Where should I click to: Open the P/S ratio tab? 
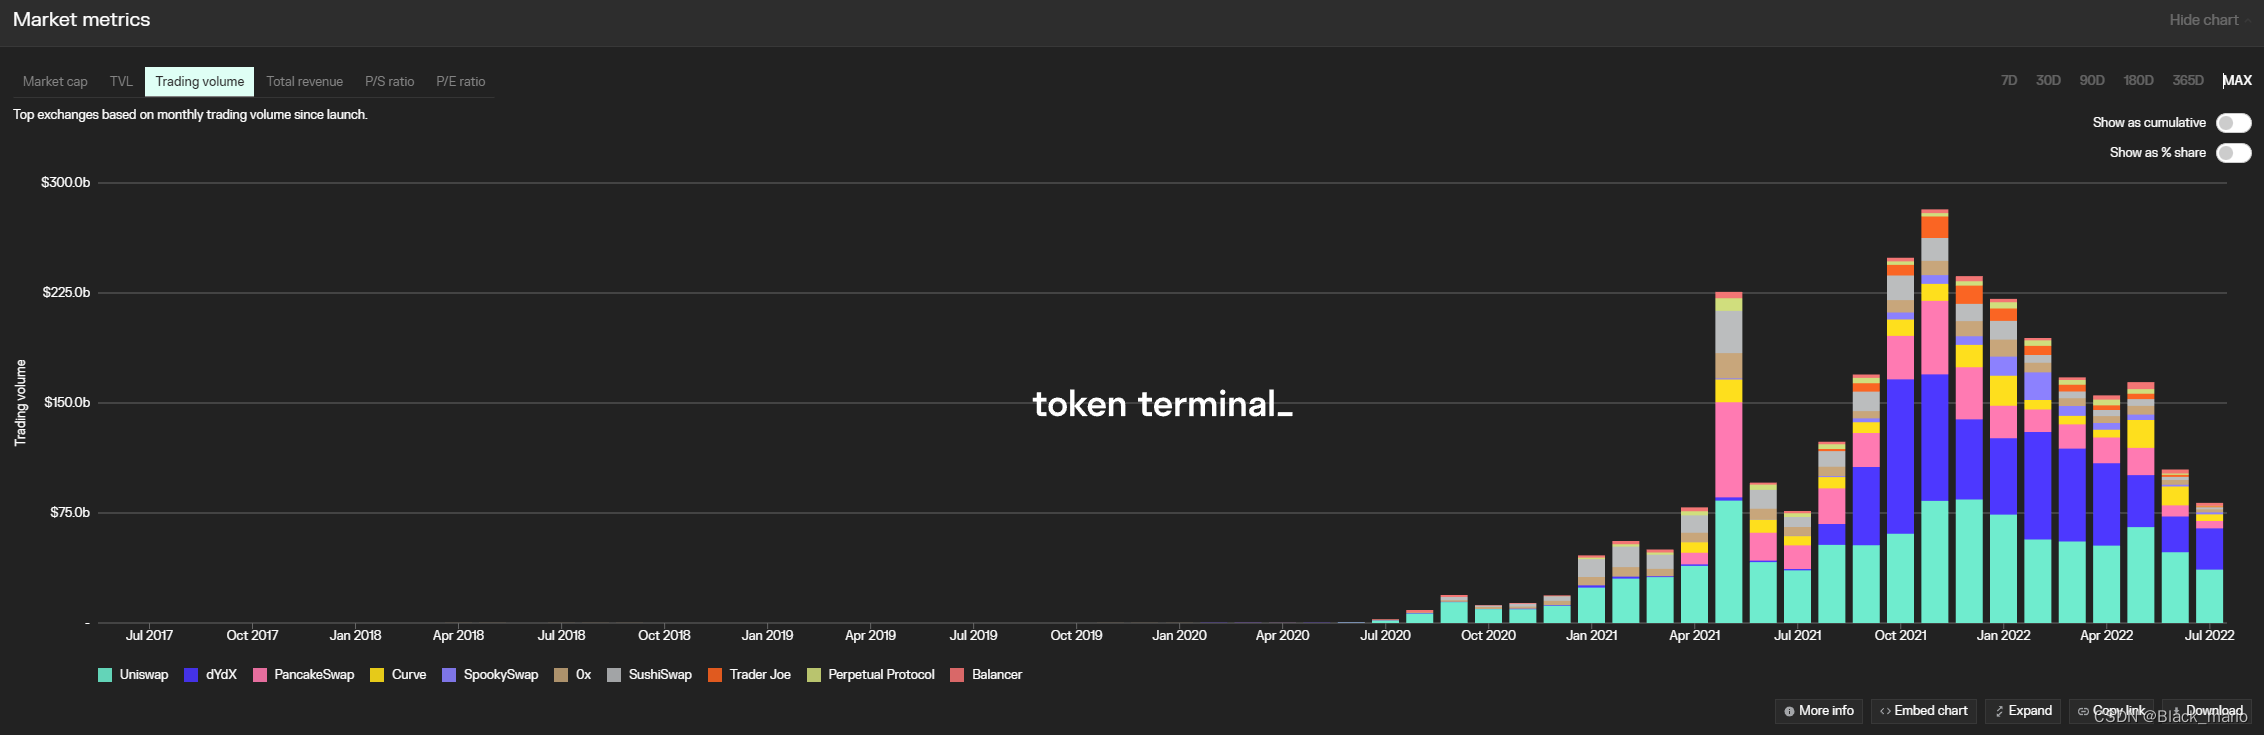click(x=389, y=82)
